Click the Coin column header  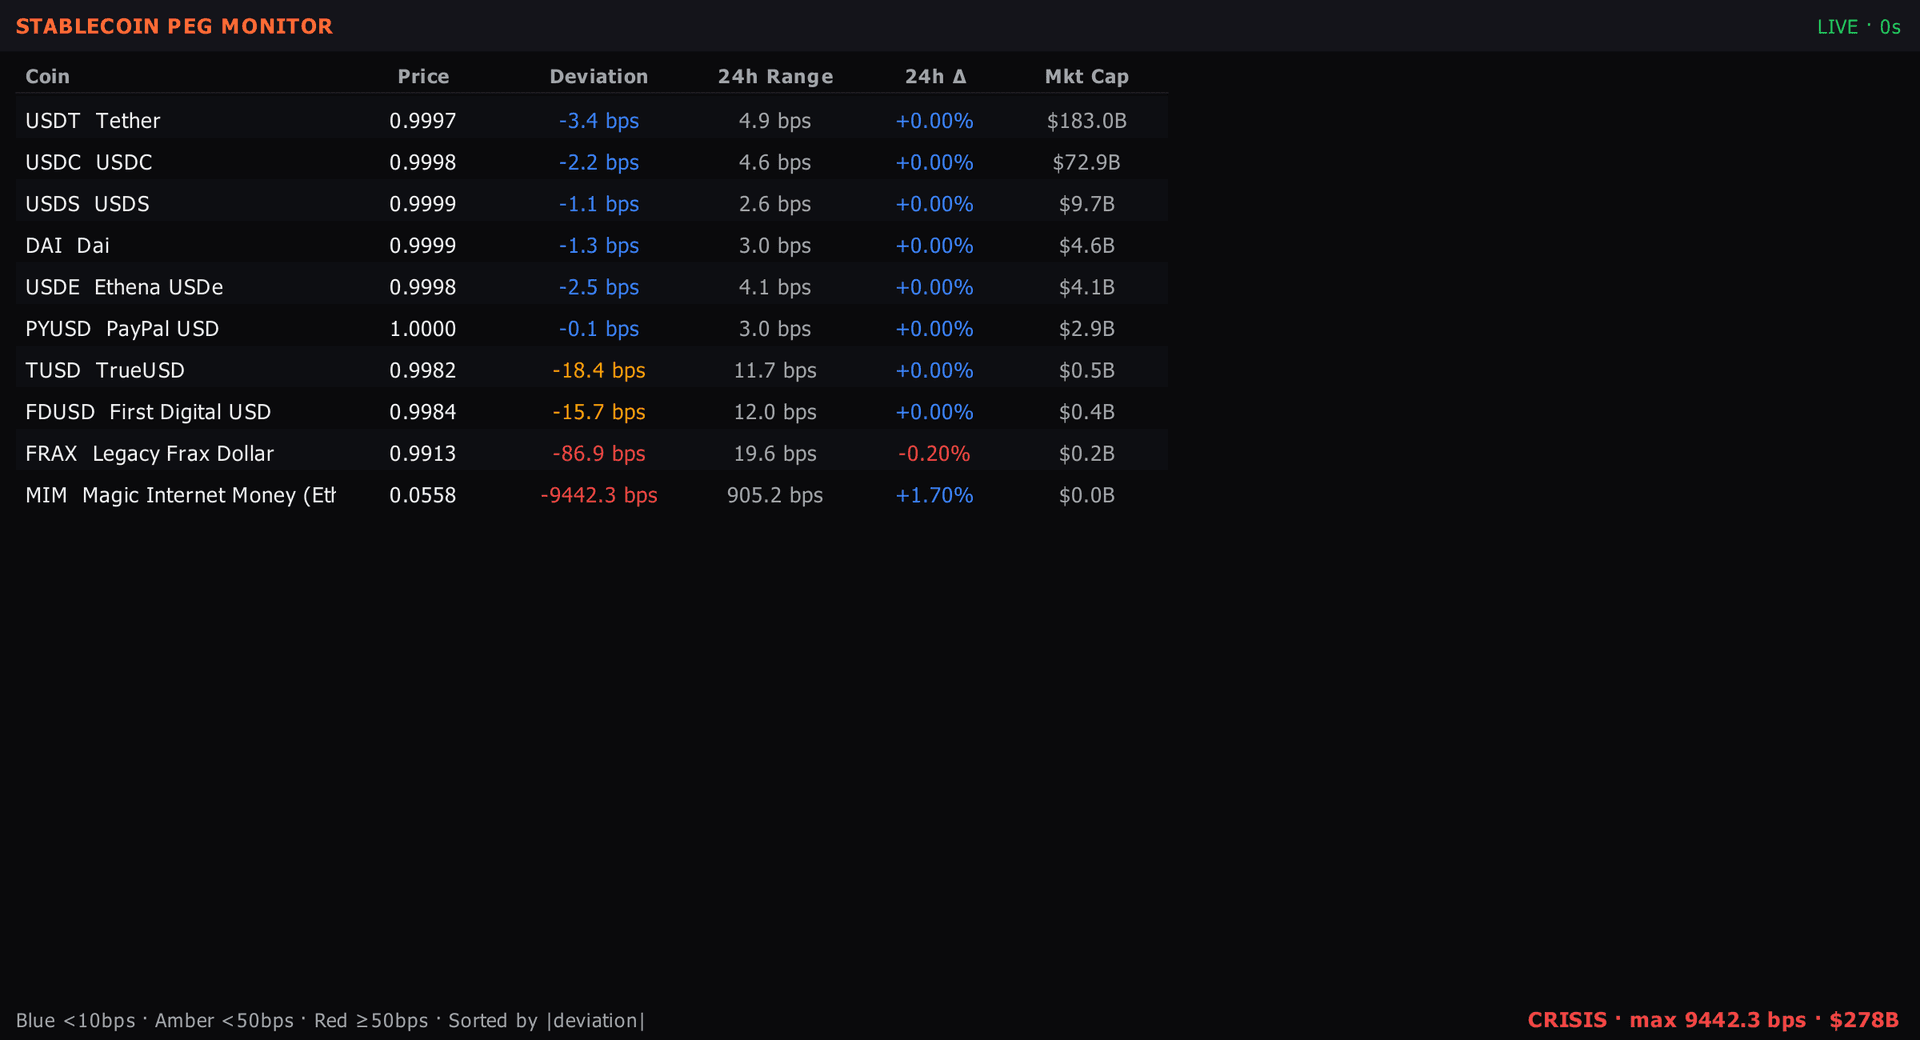tap(47, 77)
